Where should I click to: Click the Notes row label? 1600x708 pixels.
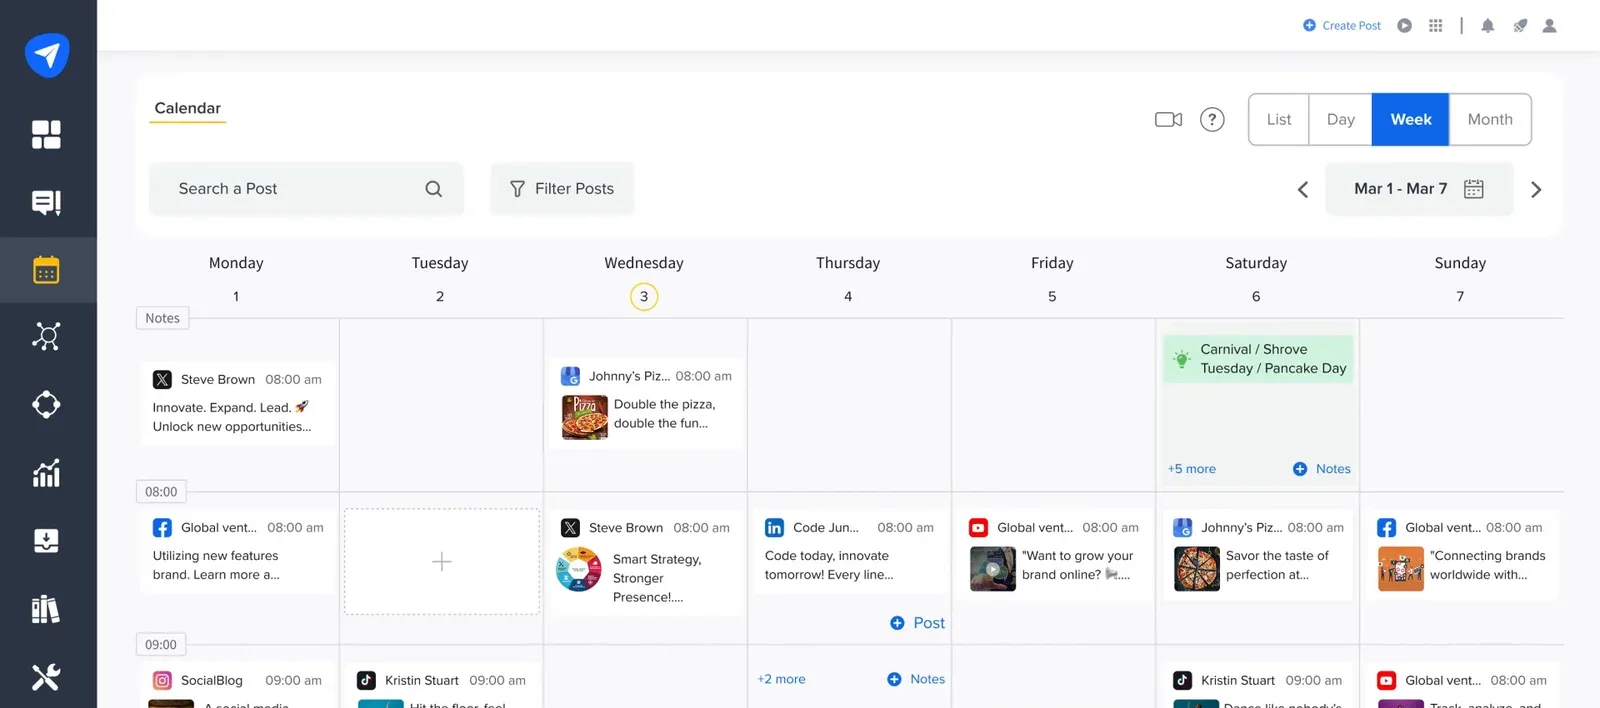point(162,318)
